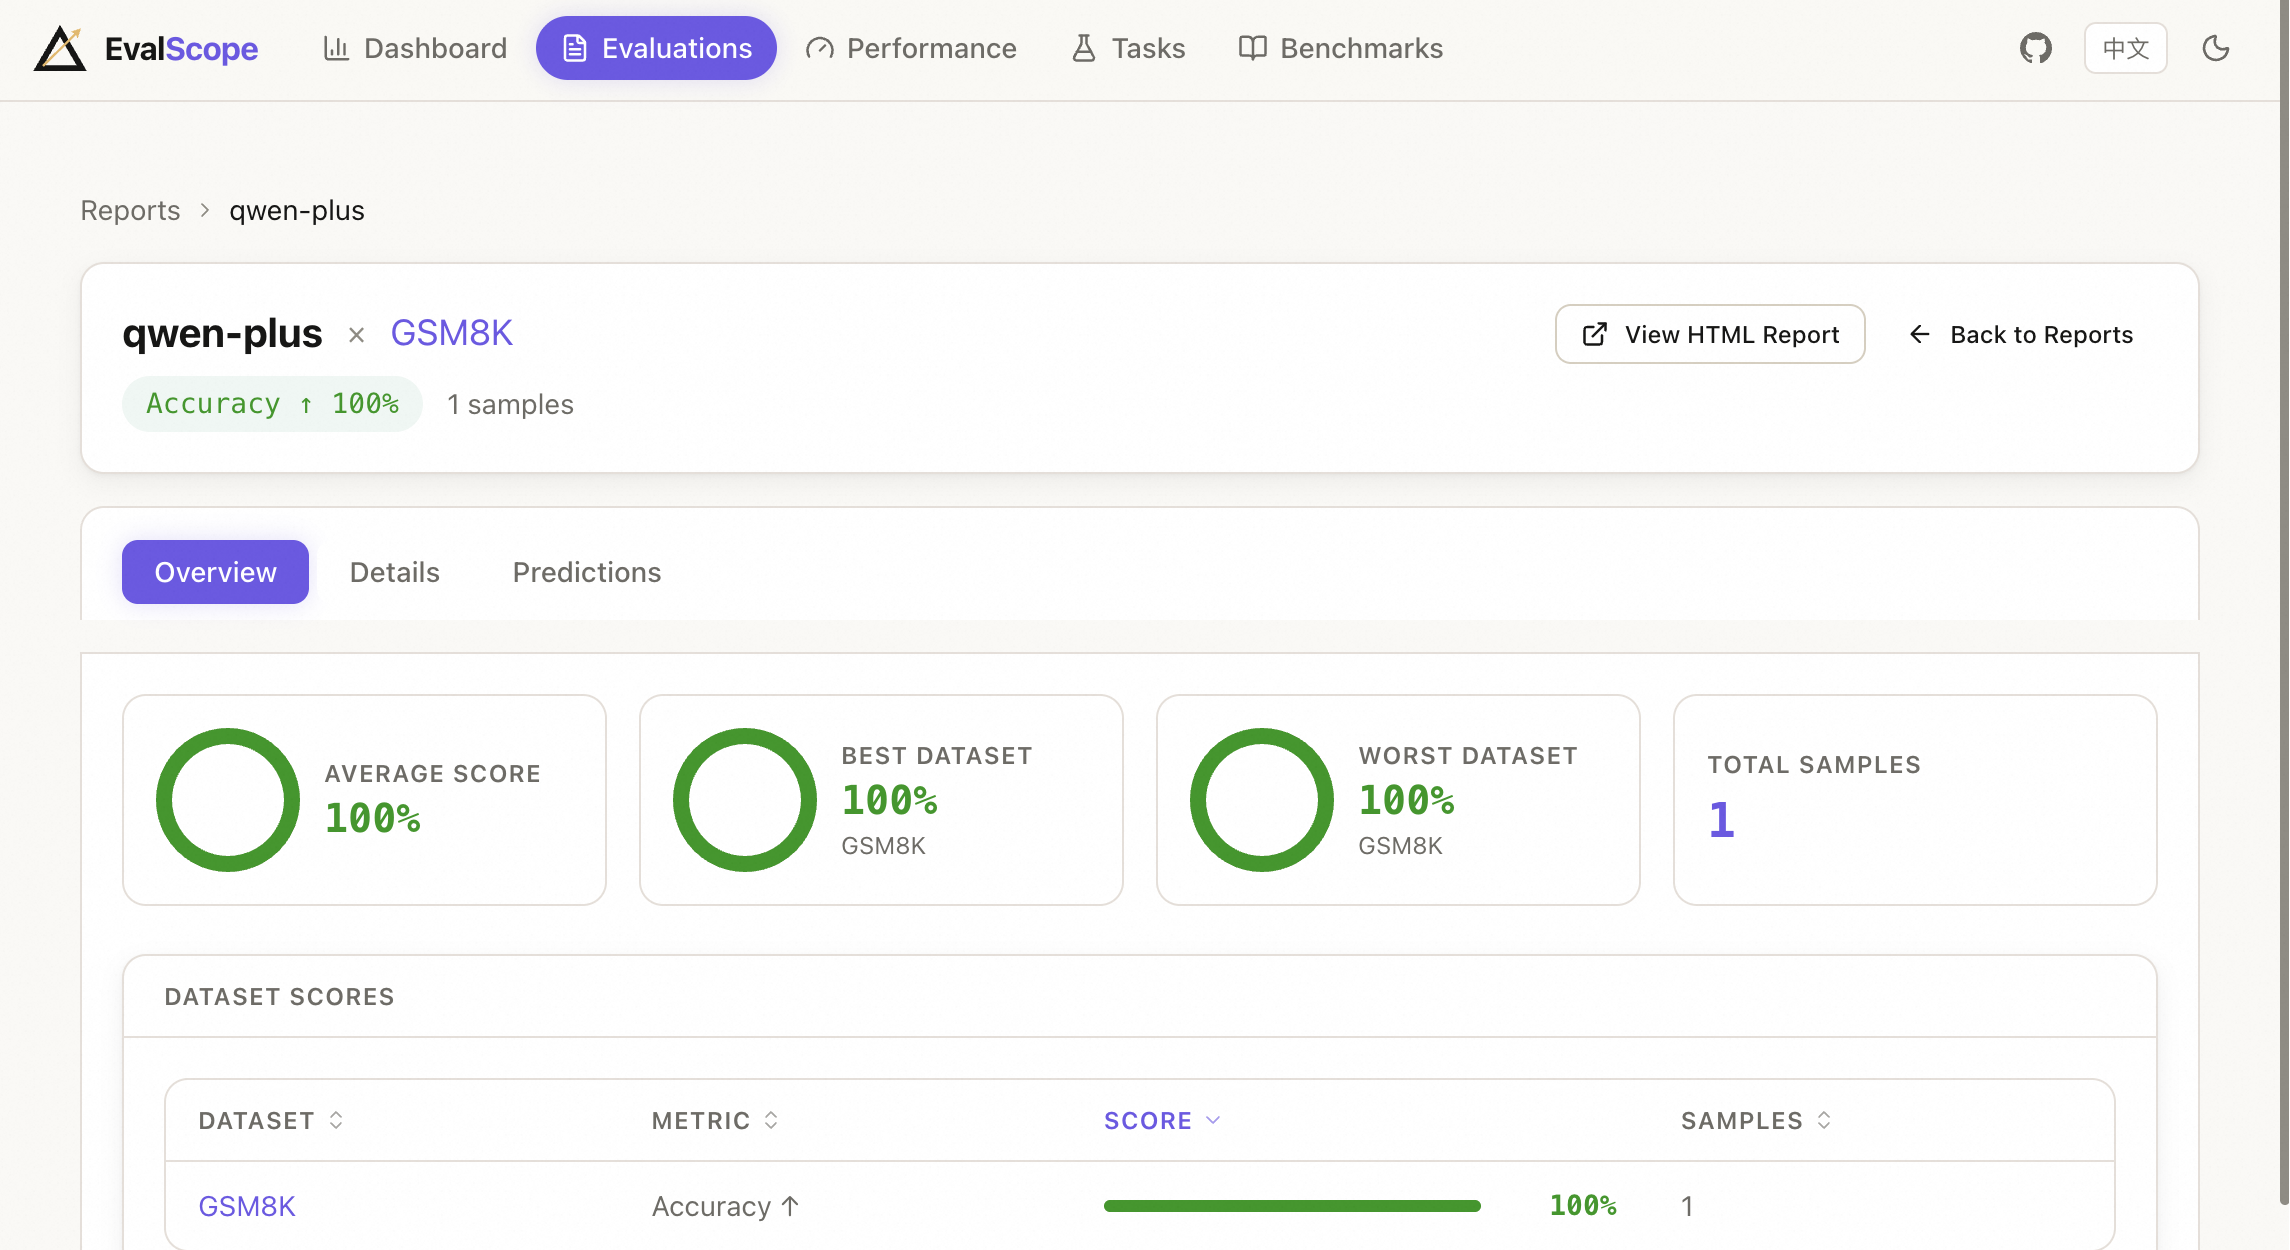
Task: Click the EvalScope brand name
Action: click(x=181, y=48)
